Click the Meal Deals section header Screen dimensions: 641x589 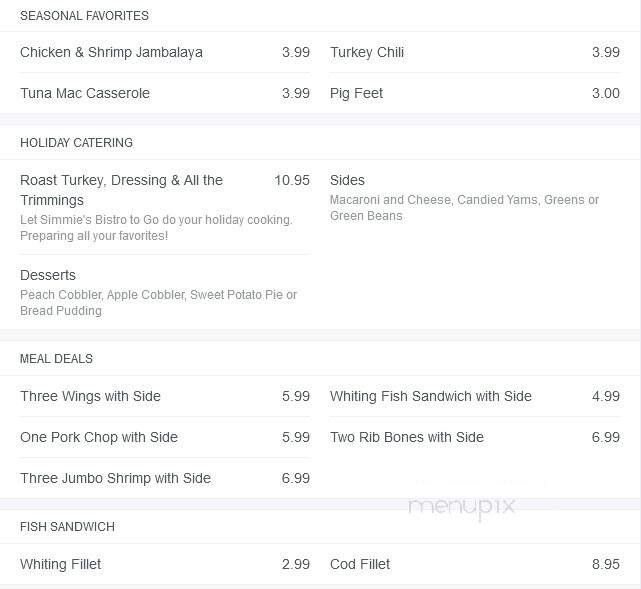tap(56, 359)
